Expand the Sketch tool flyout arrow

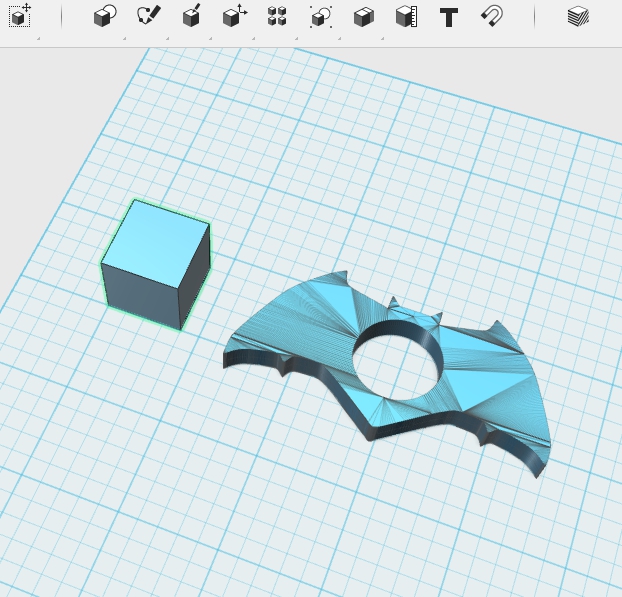167,38
